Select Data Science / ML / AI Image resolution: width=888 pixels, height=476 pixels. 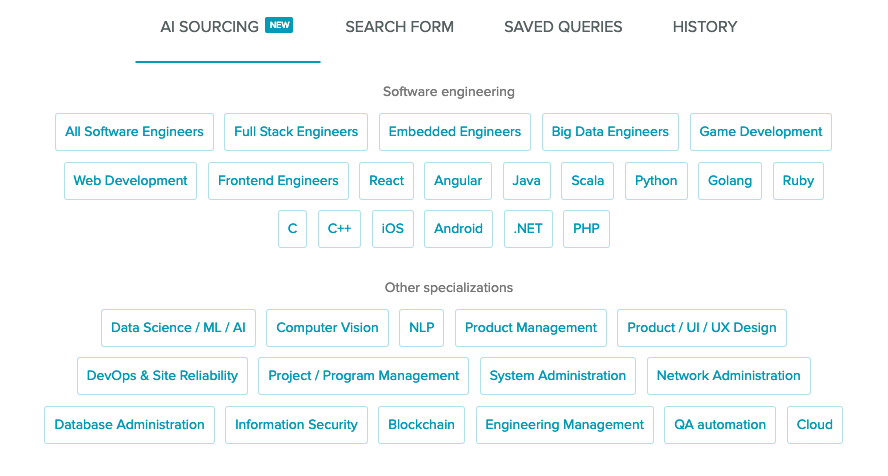coord(178,328)
